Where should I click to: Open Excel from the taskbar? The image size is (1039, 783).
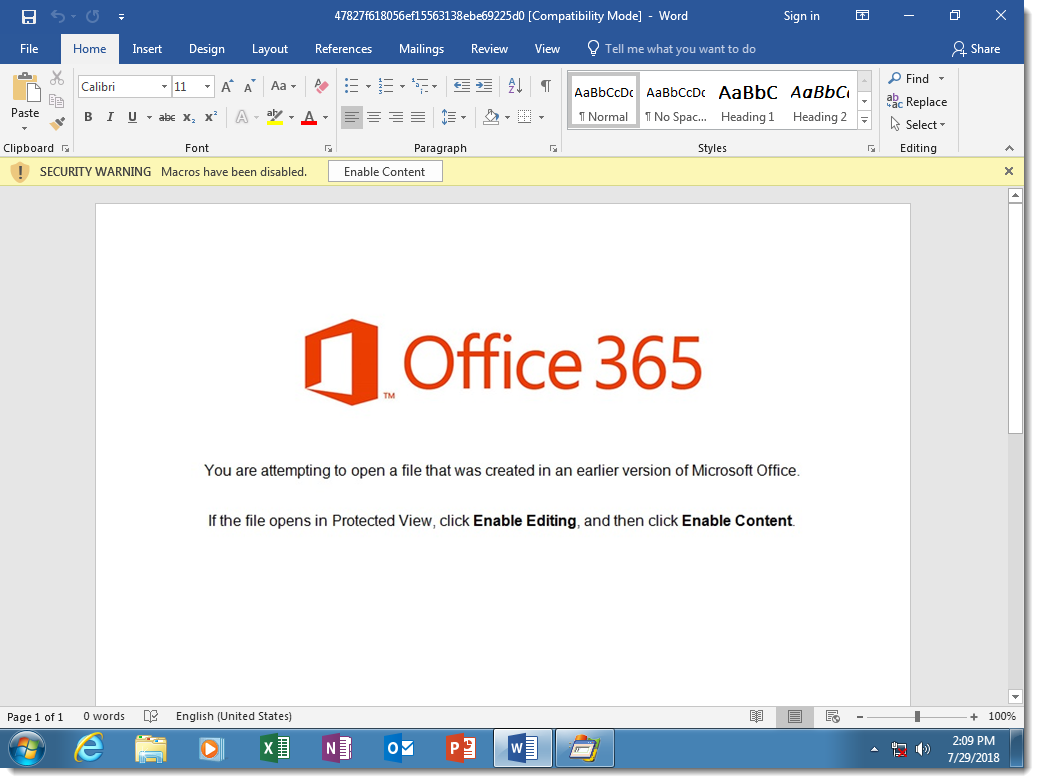click(x=274, y=749)
